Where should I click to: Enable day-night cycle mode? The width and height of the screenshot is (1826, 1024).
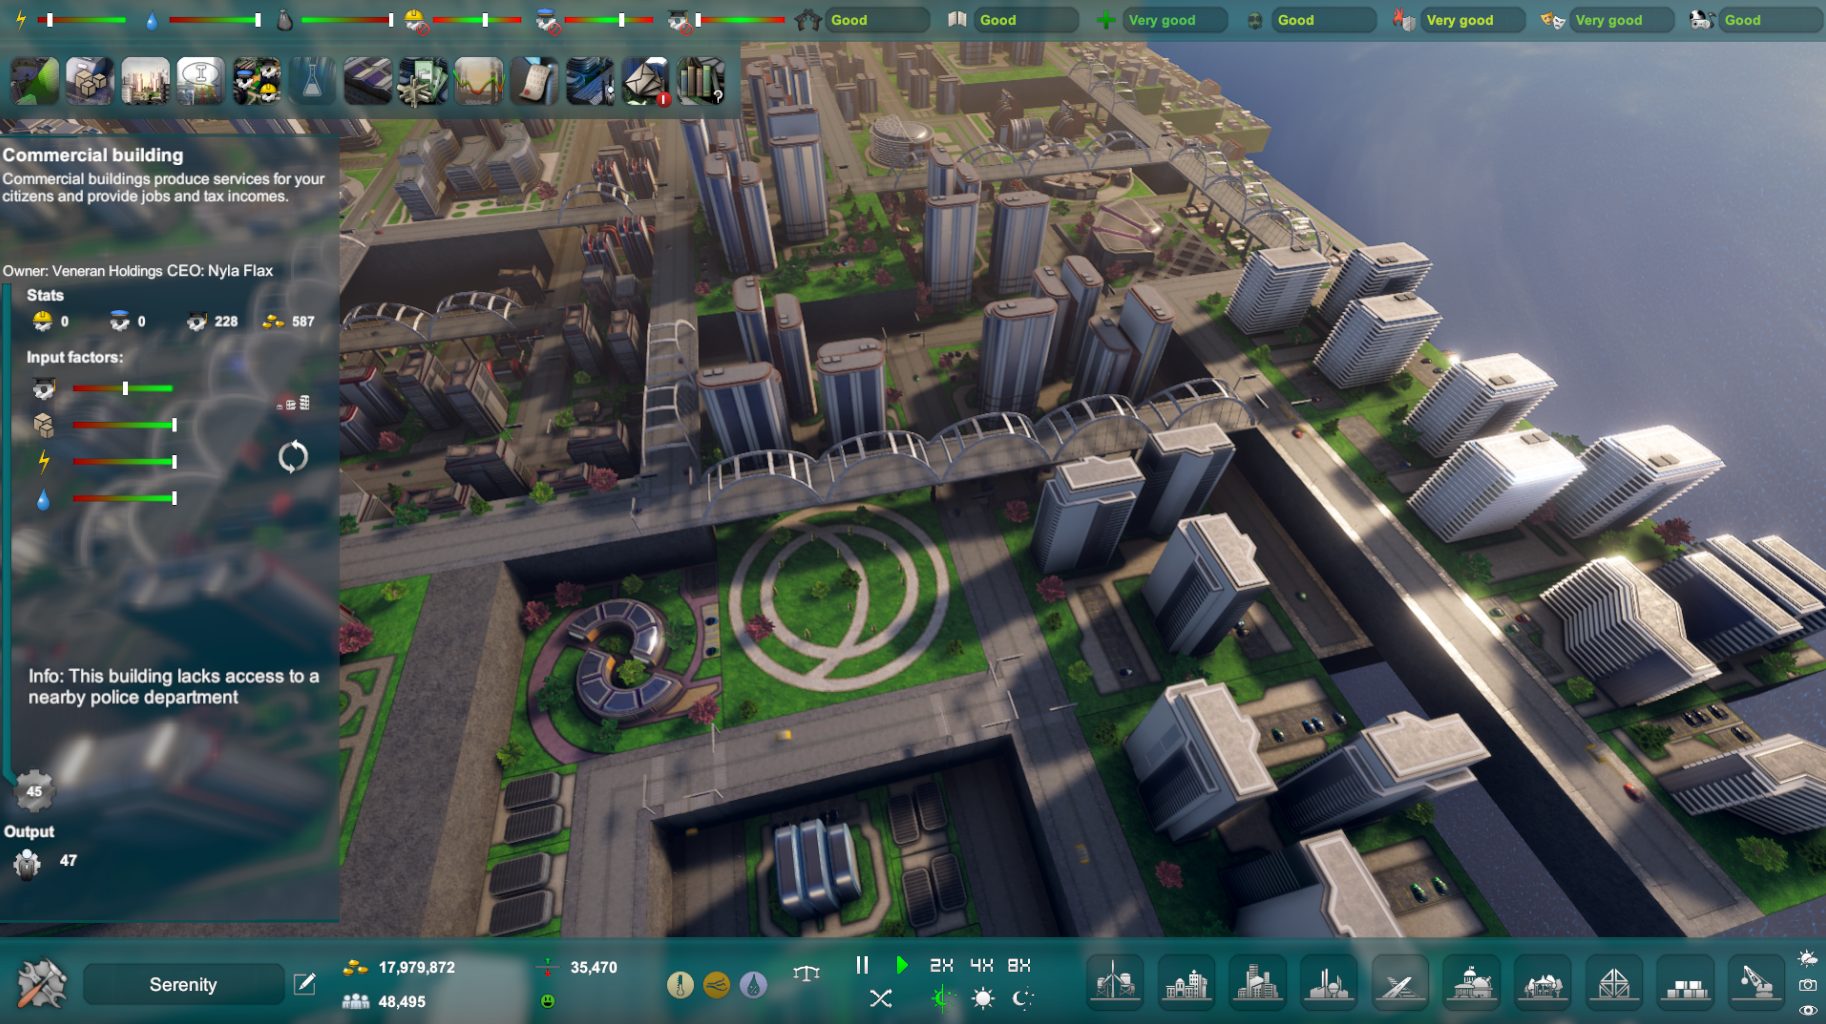coord(941,998)
